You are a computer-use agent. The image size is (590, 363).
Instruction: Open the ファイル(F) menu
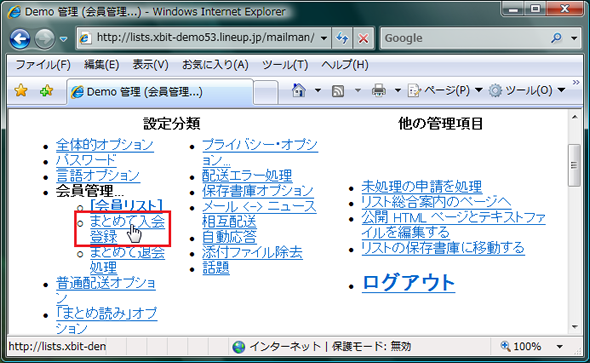pos(43,65)
